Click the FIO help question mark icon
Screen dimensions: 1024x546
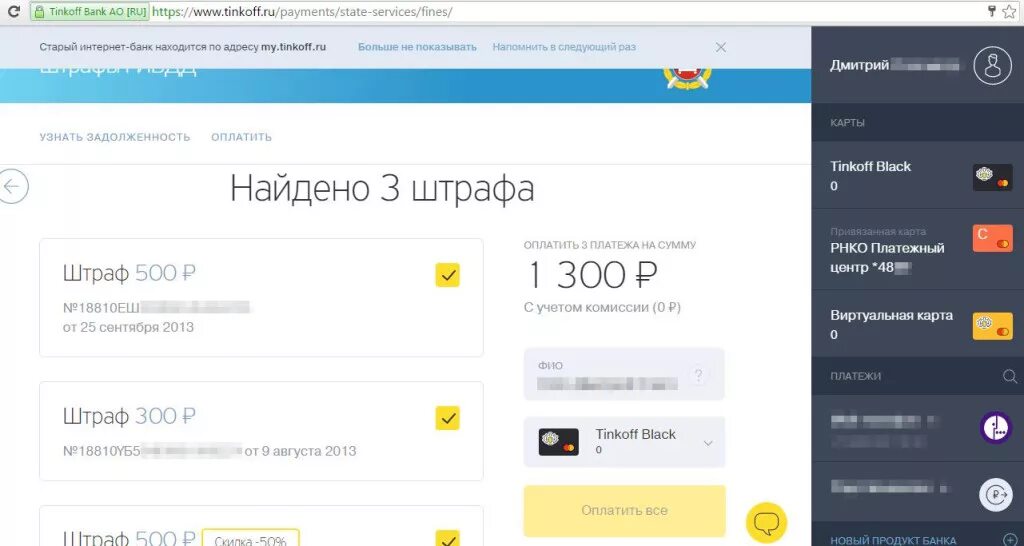pyautogui.click(x=699, y=375)
